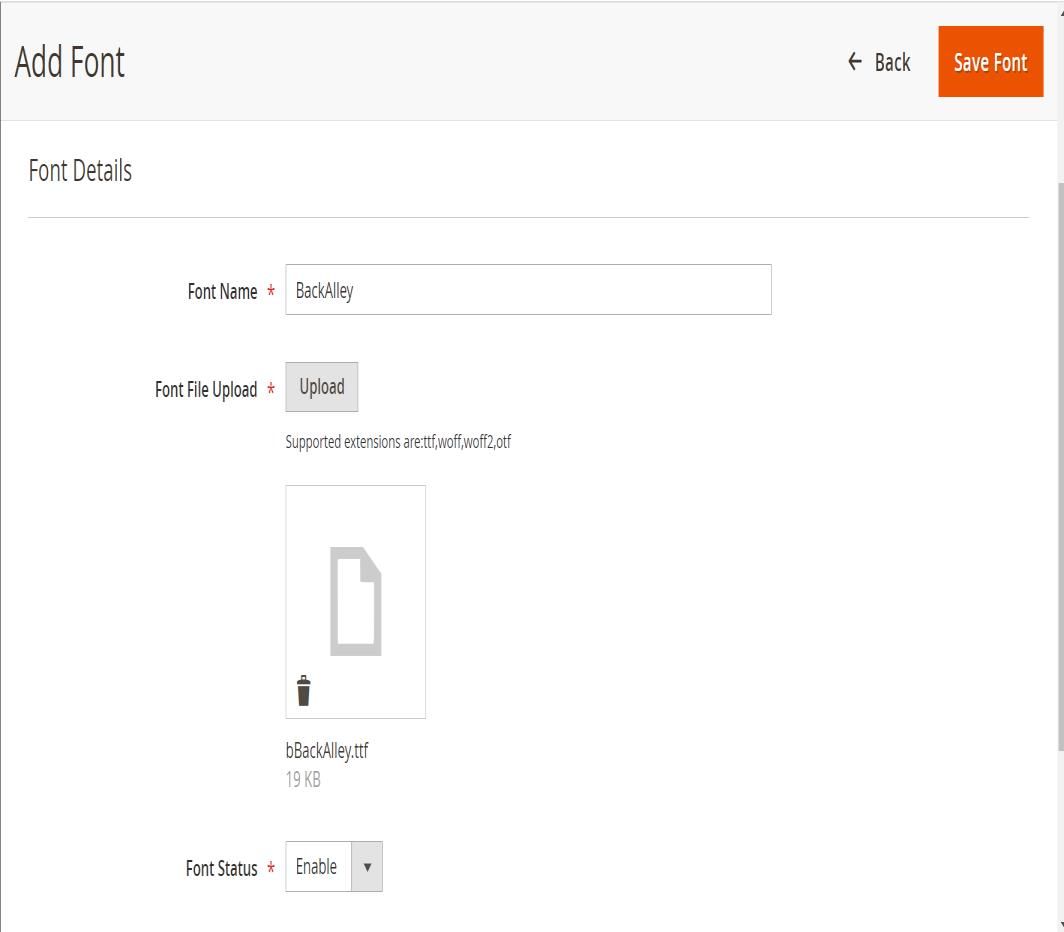Screen dimensions: 1064x932
Task: Click the bBackAlley.ttf file name
Action: pyautogui.click(x=326, y=751)
